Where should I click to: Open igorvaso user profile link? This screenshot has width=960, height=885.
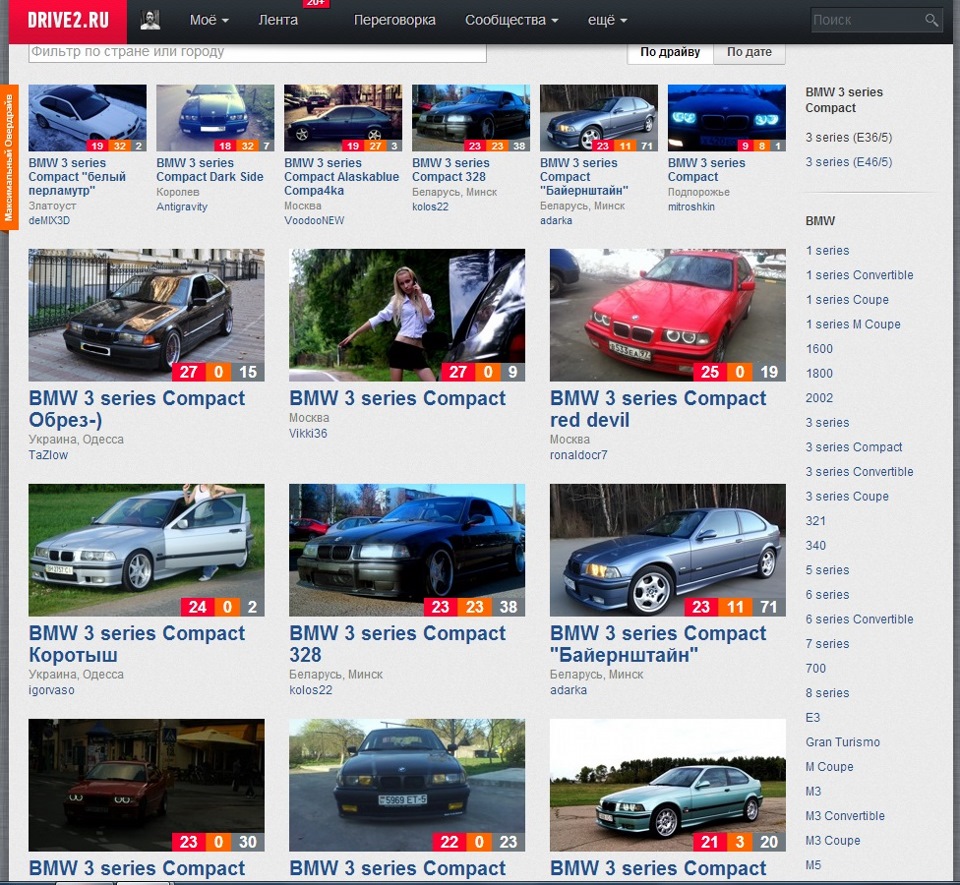coord(51,690)
